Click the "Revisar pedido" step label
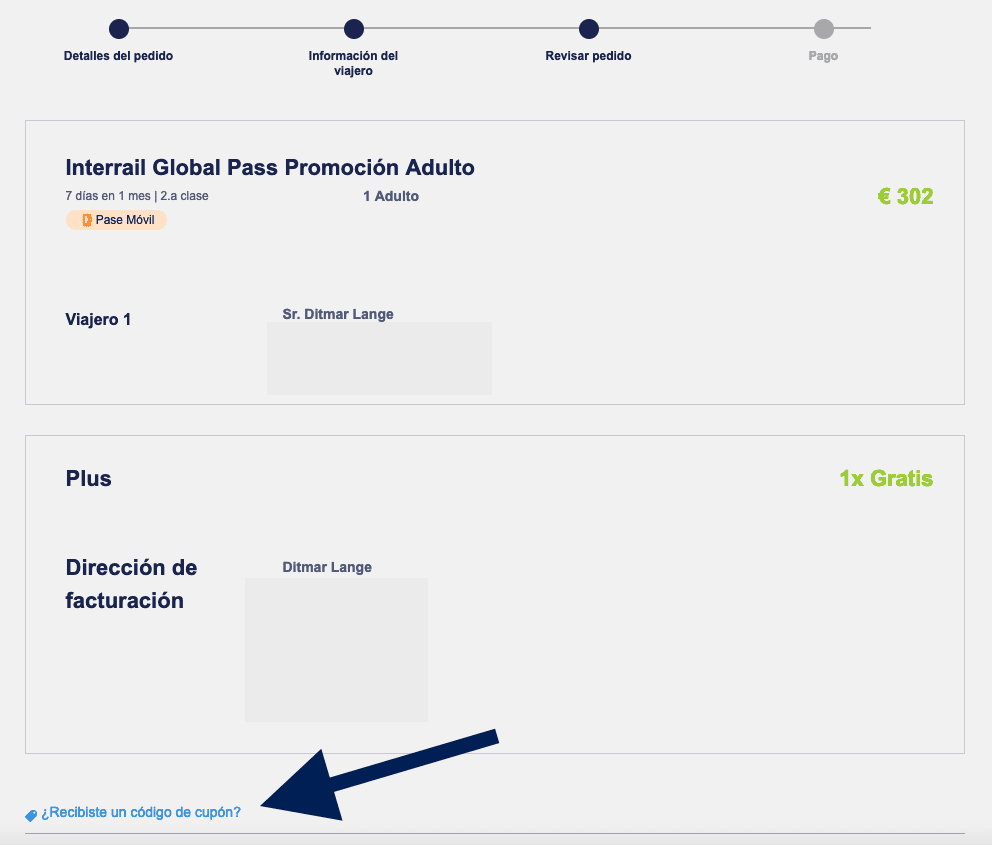This screenshot has width=992, height=845. (588, 56)
